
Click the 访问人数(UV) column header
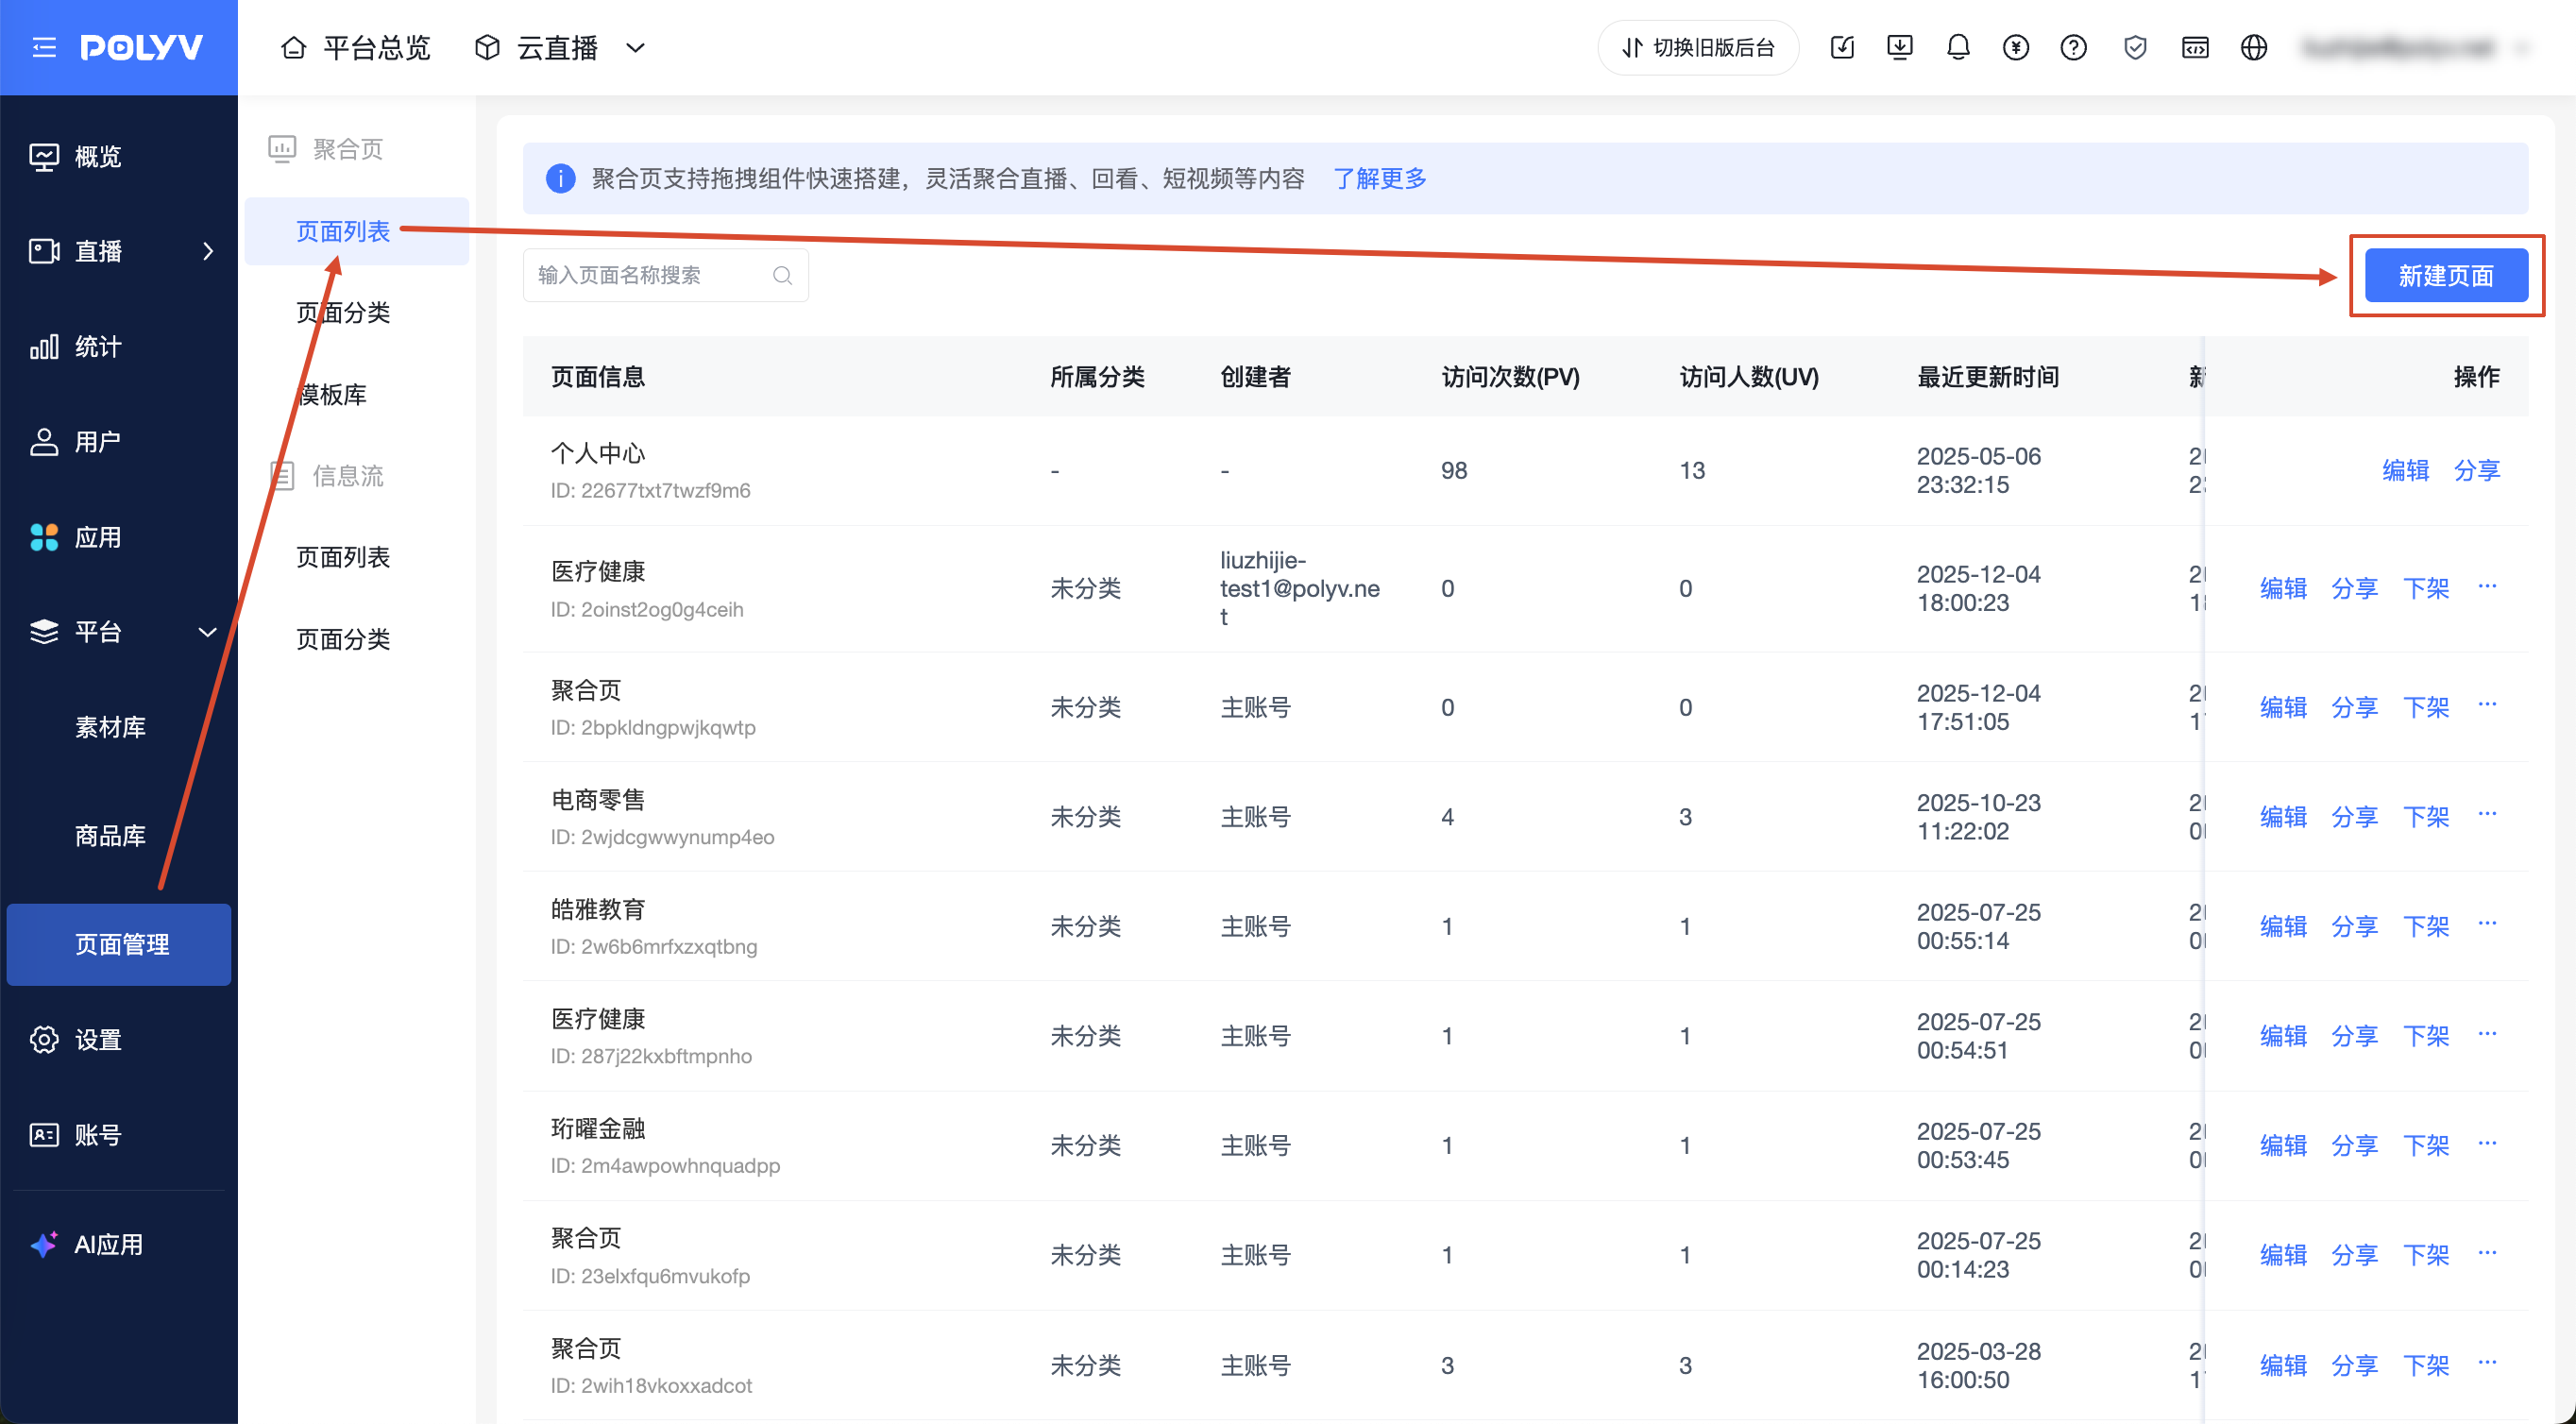pyautogui.click(x=1749, y=377)
